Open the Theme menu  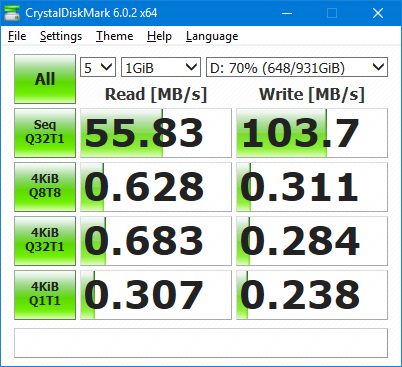[x=115, y=36]
